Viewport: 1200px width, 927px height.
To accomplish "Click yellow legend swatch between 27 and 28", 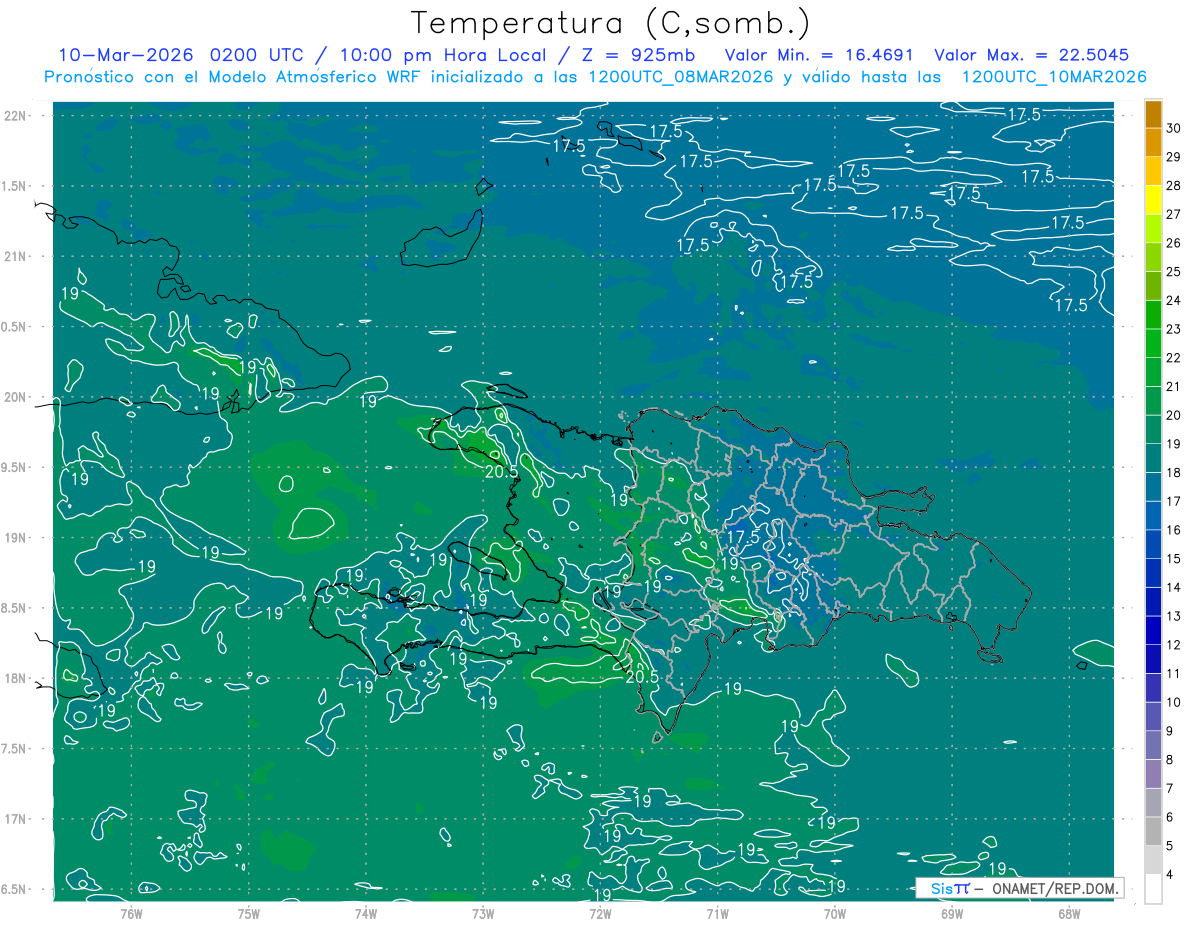I will [x=1153, y=199].
